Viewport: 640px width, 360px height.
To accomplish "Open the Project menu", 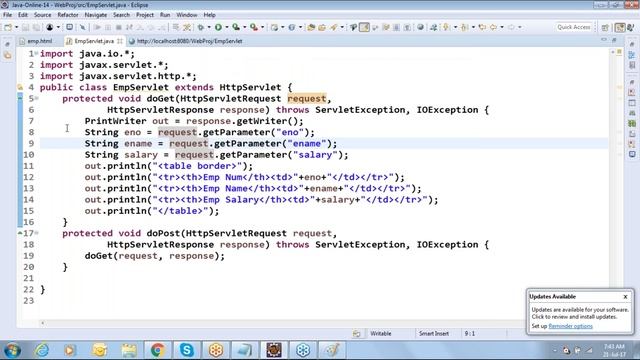I will click(x=145, y=15).
